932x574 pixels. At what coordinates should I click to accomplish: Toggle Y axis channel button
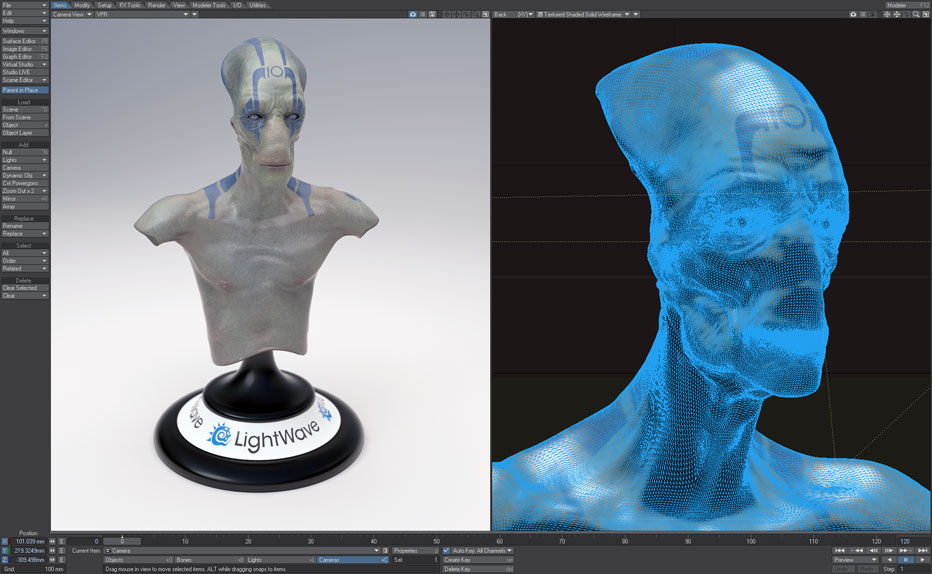point(5,551)
